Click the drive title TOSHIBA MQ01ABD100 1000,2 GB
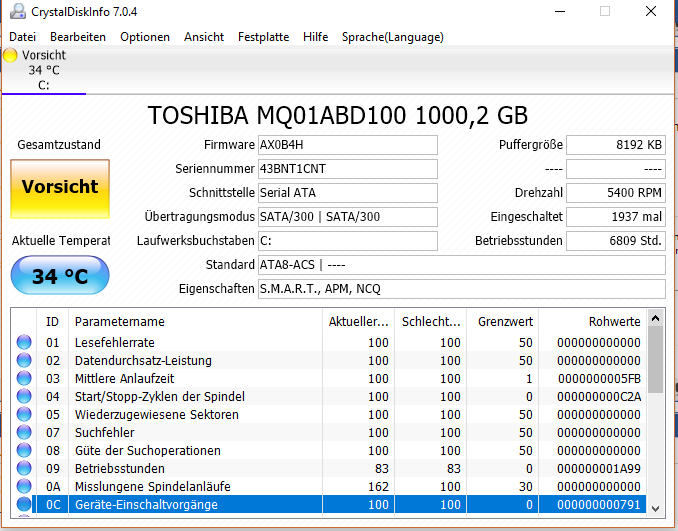The width and height of the screenshot is (678, 531). point(338,115)
